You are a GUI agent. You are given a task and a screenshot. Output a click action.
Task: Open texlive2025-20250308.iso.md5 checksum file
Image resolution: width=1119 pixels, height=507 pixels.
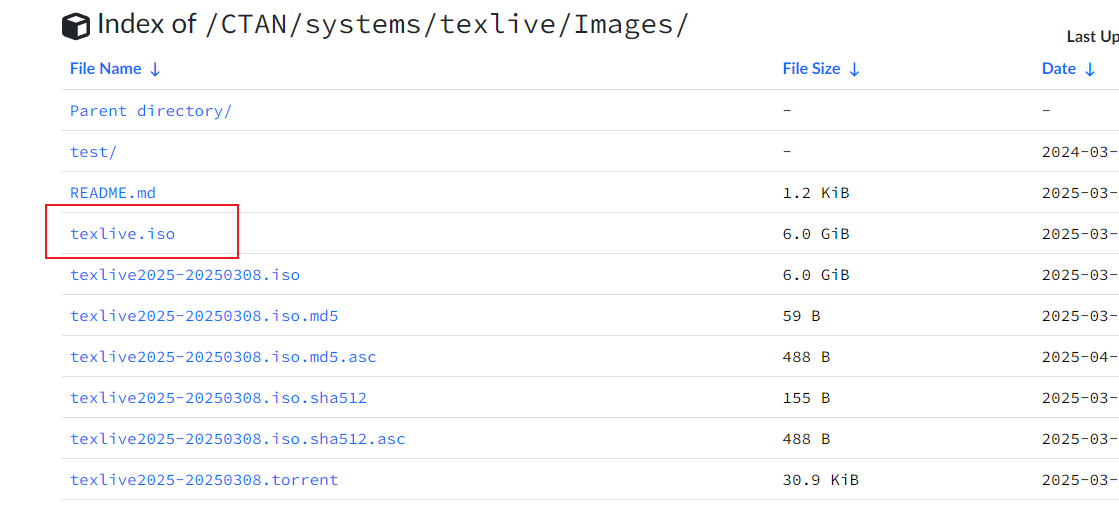[204, 316]
